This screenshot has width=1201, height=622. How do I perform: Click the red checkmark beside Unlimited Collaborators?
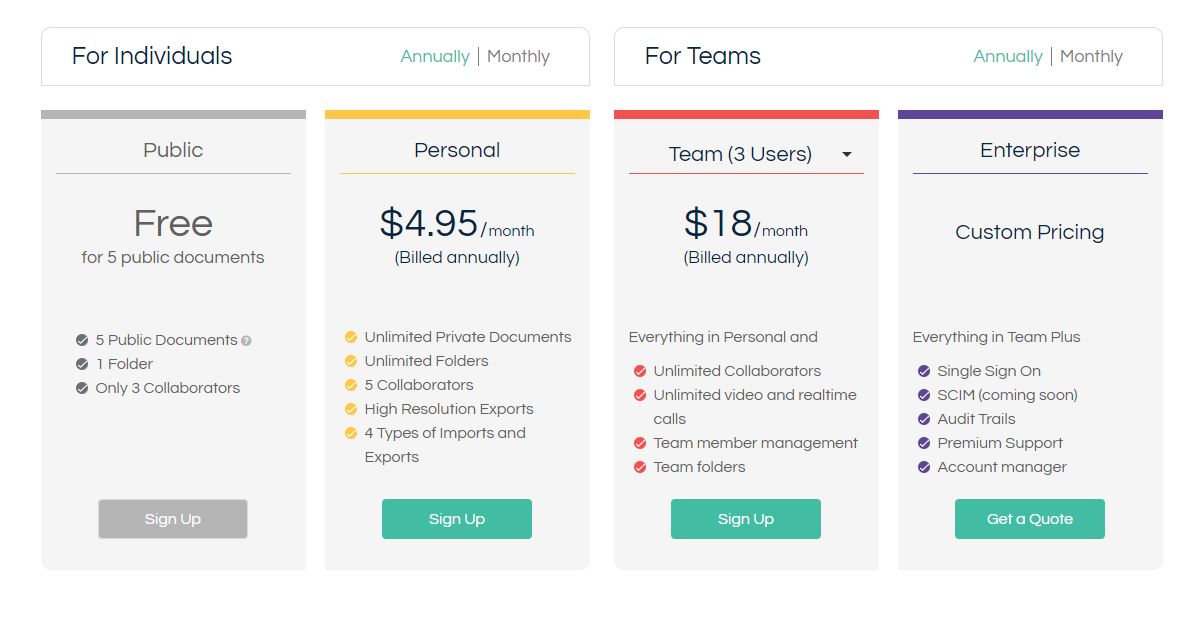click(x=640, y=371)
